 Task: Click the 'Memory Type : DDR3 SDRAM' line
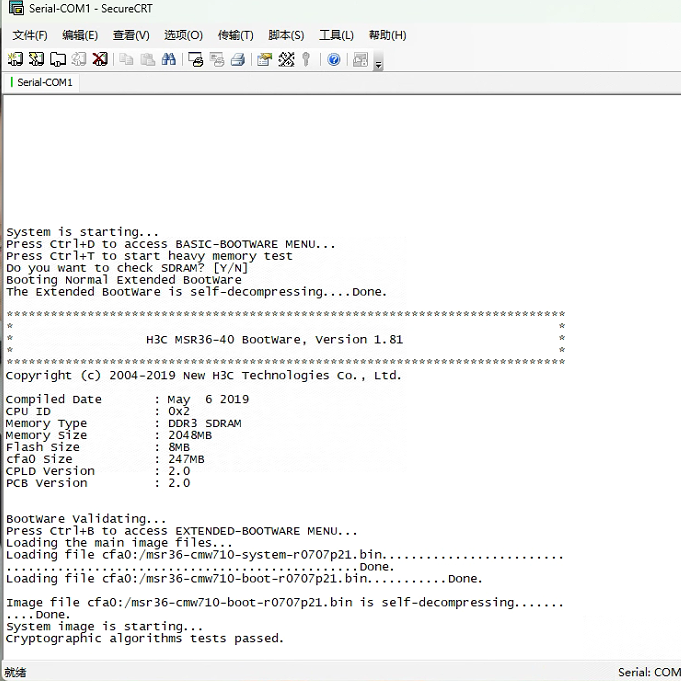tap(123, 423)
